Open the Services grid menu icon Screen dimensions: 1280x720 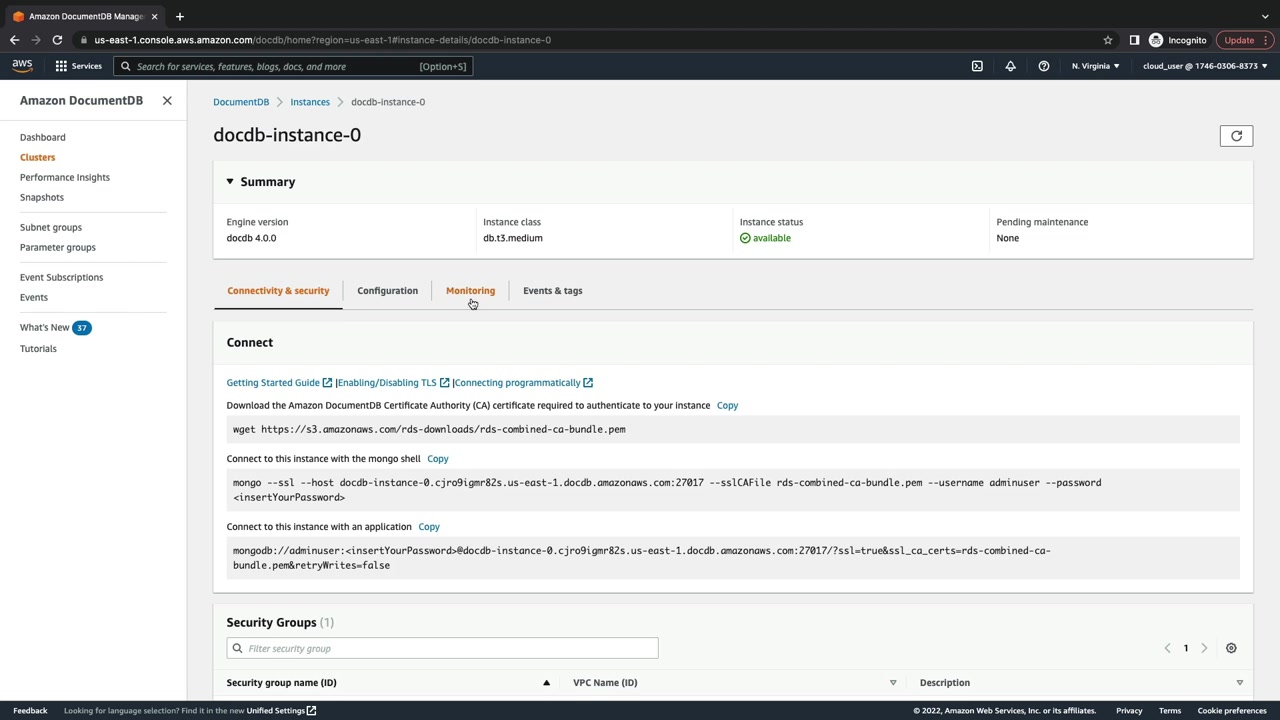tap(61, 66)
